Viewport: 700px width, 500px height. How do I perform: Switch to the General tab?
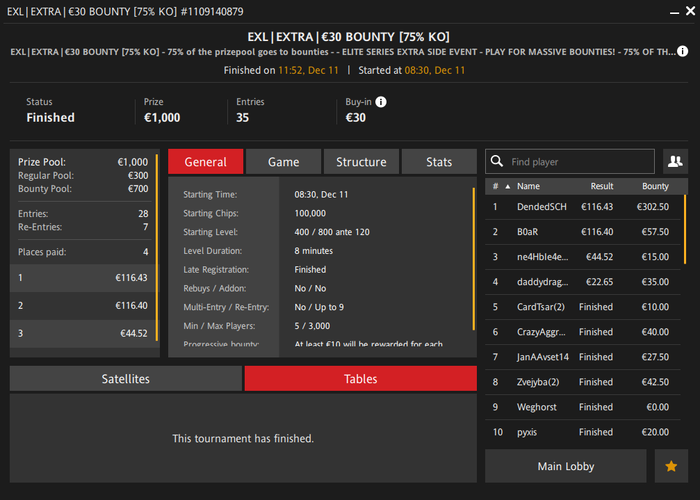pyautogui.click(x=206, y=162)
